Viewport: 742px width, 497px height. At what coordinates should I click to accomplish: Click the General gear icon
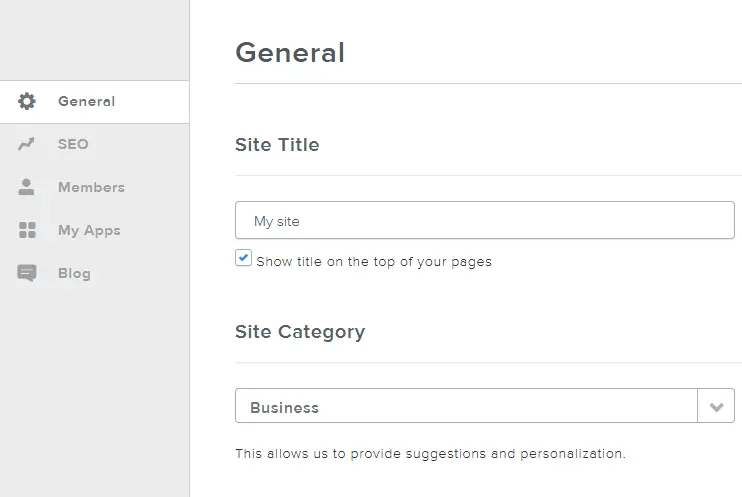(x=27, y=101)
